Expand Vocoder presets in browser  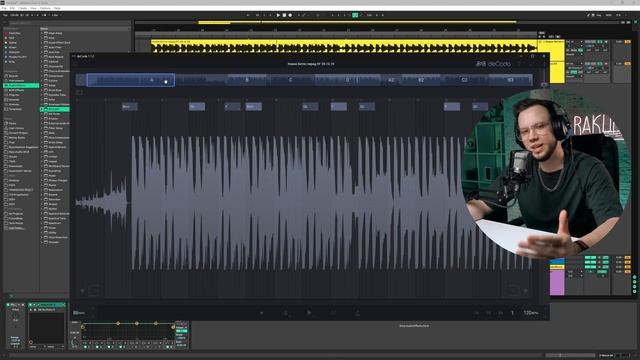tap(42, 242)
